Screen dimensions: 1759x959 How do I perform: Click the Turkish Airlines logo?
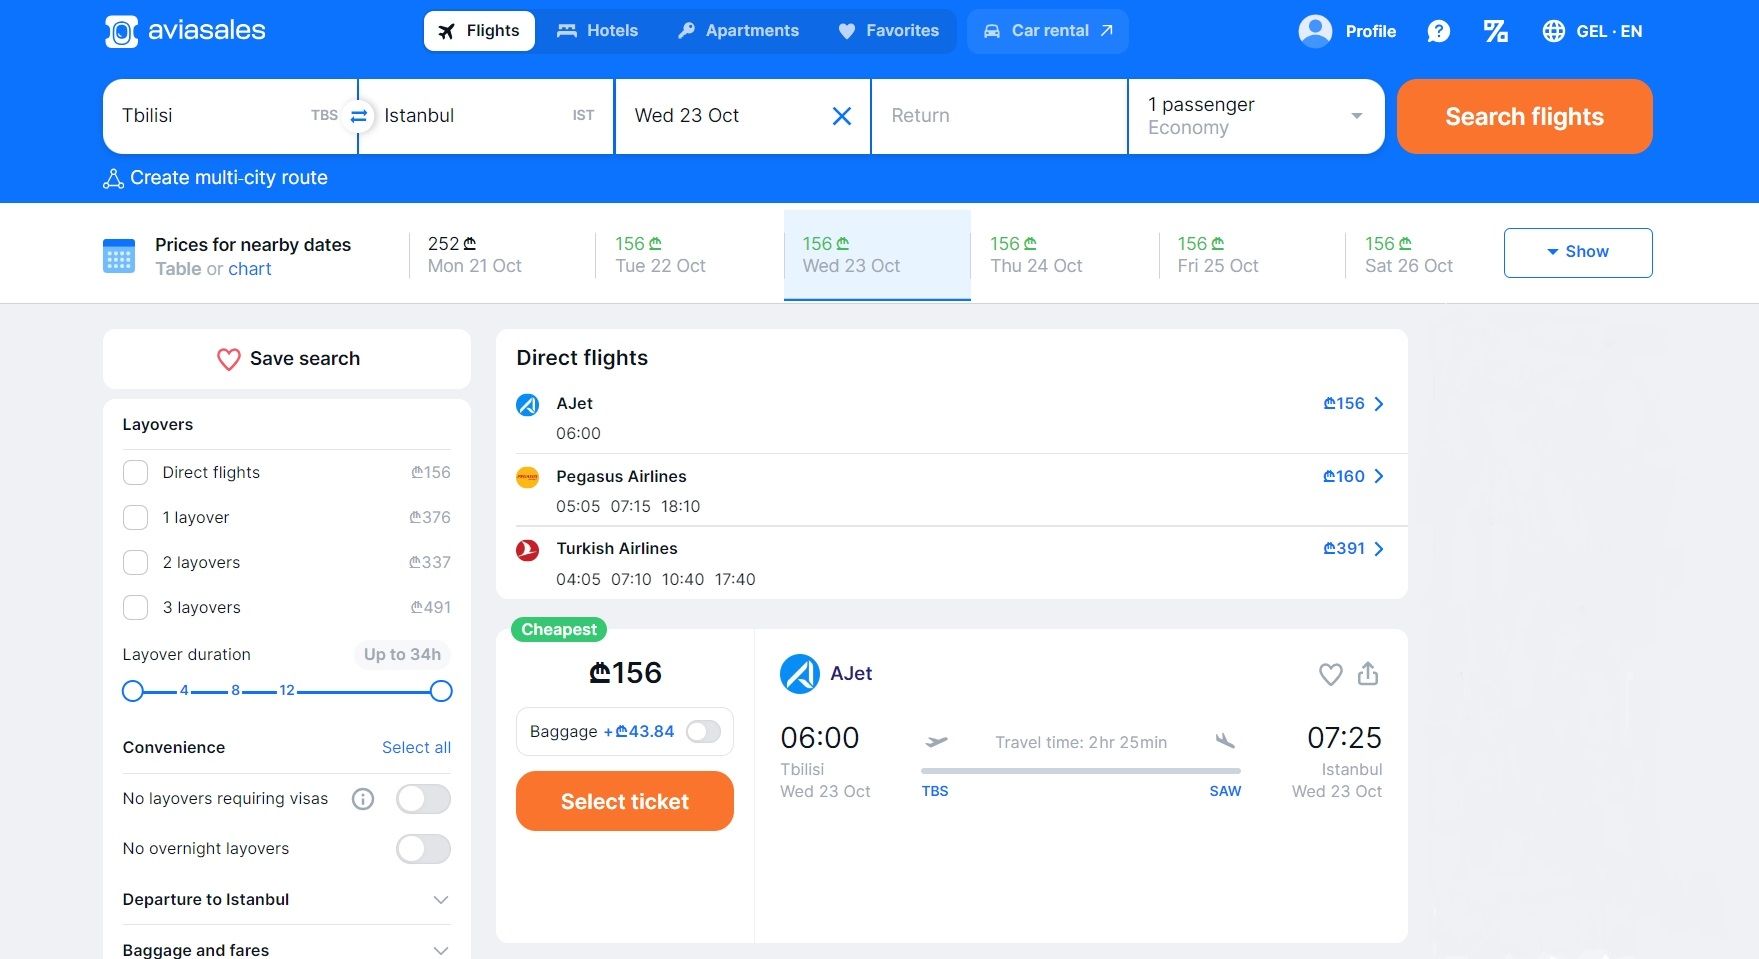click(x=527, y=549)
